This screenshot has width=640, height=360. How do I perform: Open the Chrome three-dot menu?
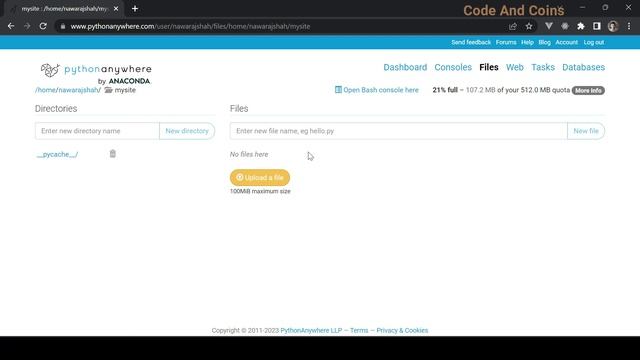coord(629,26)
